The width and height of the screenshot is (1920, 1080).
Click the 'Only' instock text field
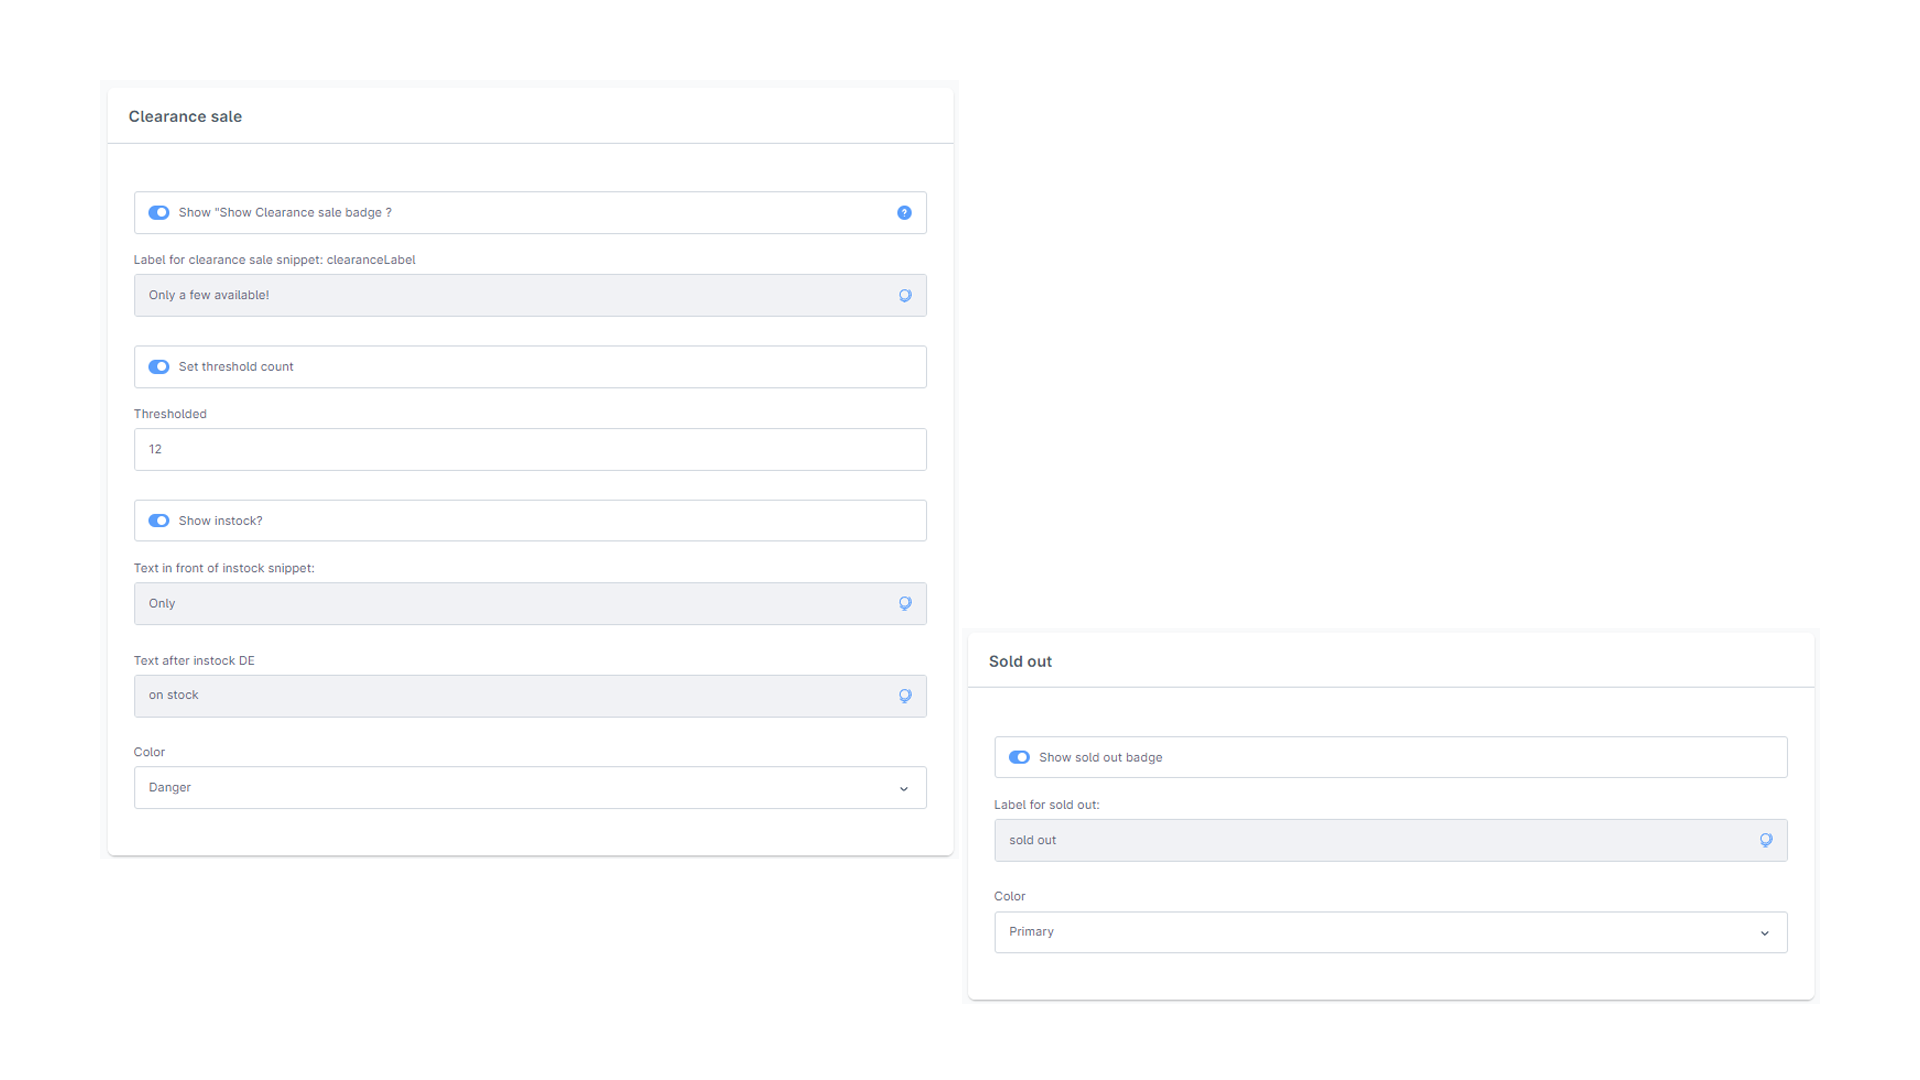pyautogui.click(x=530, y=604)
